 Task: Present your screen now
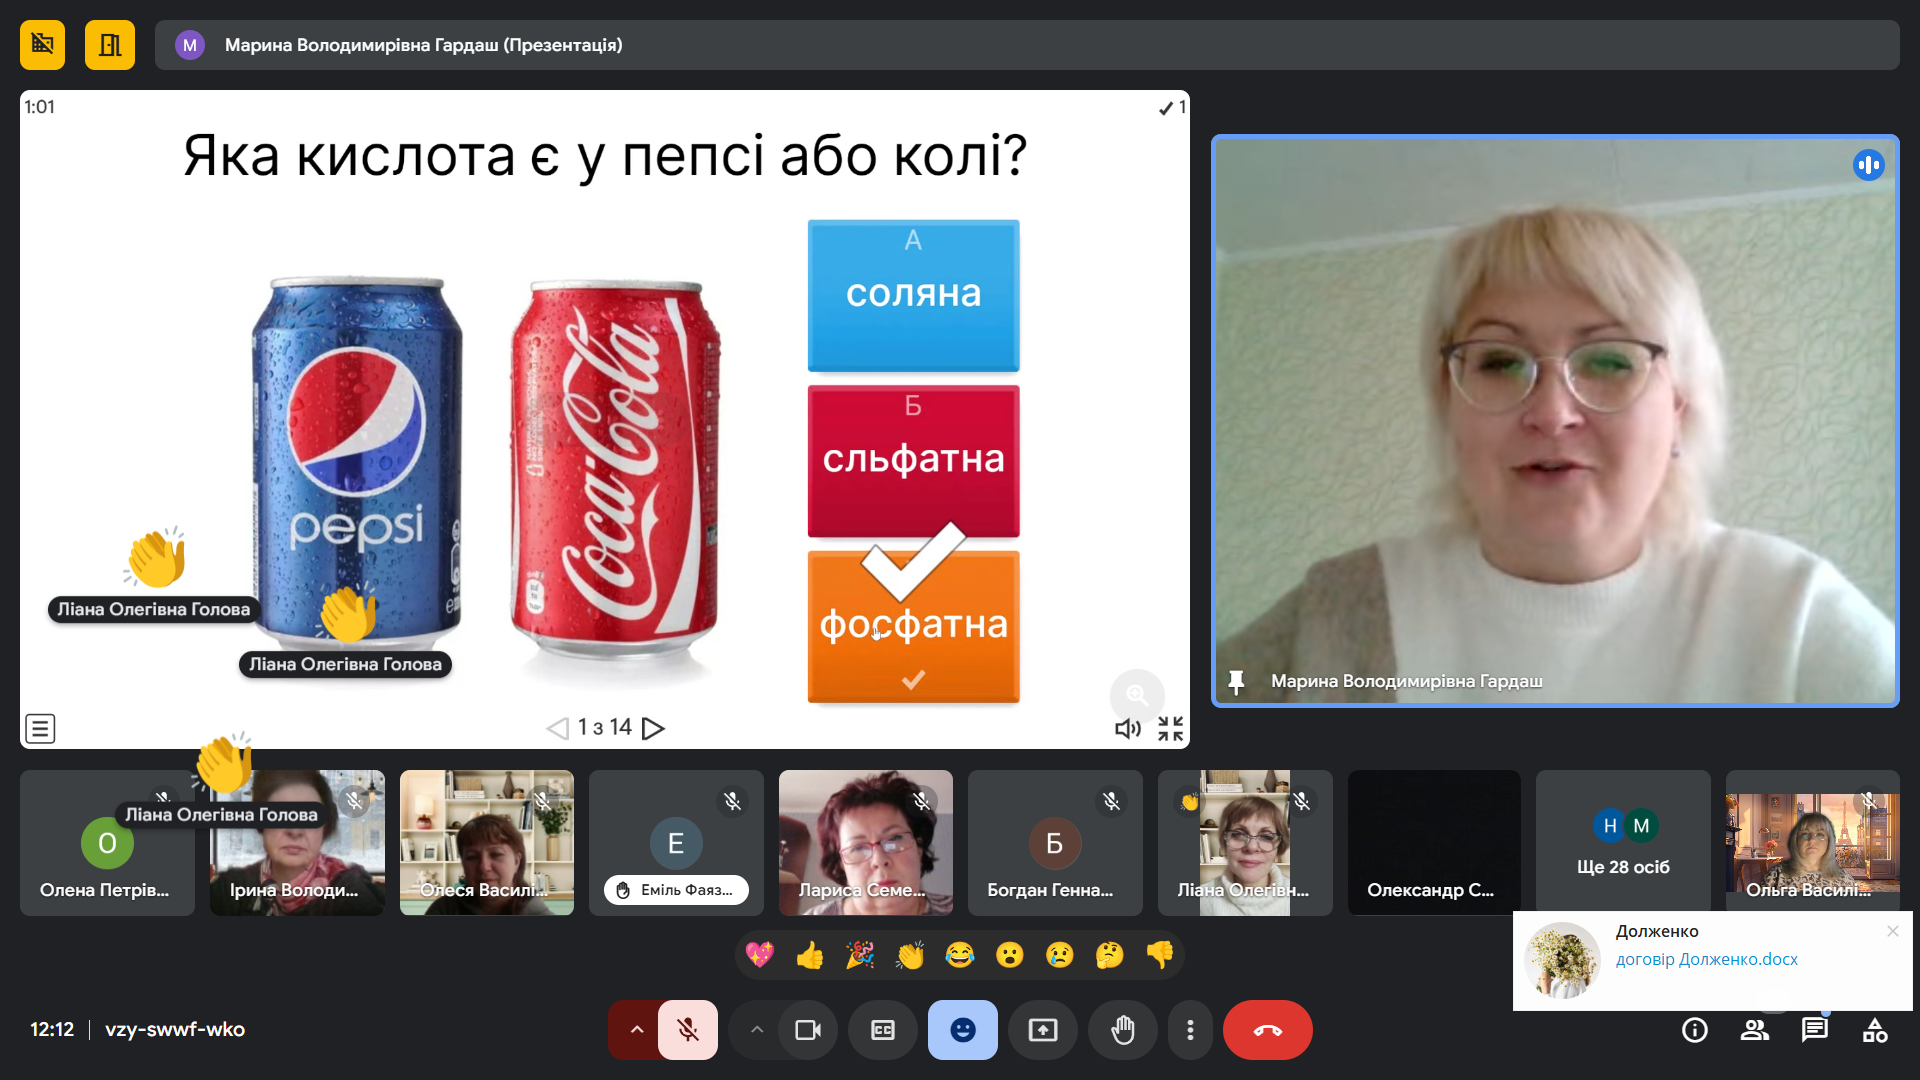click(1043, 1030)
